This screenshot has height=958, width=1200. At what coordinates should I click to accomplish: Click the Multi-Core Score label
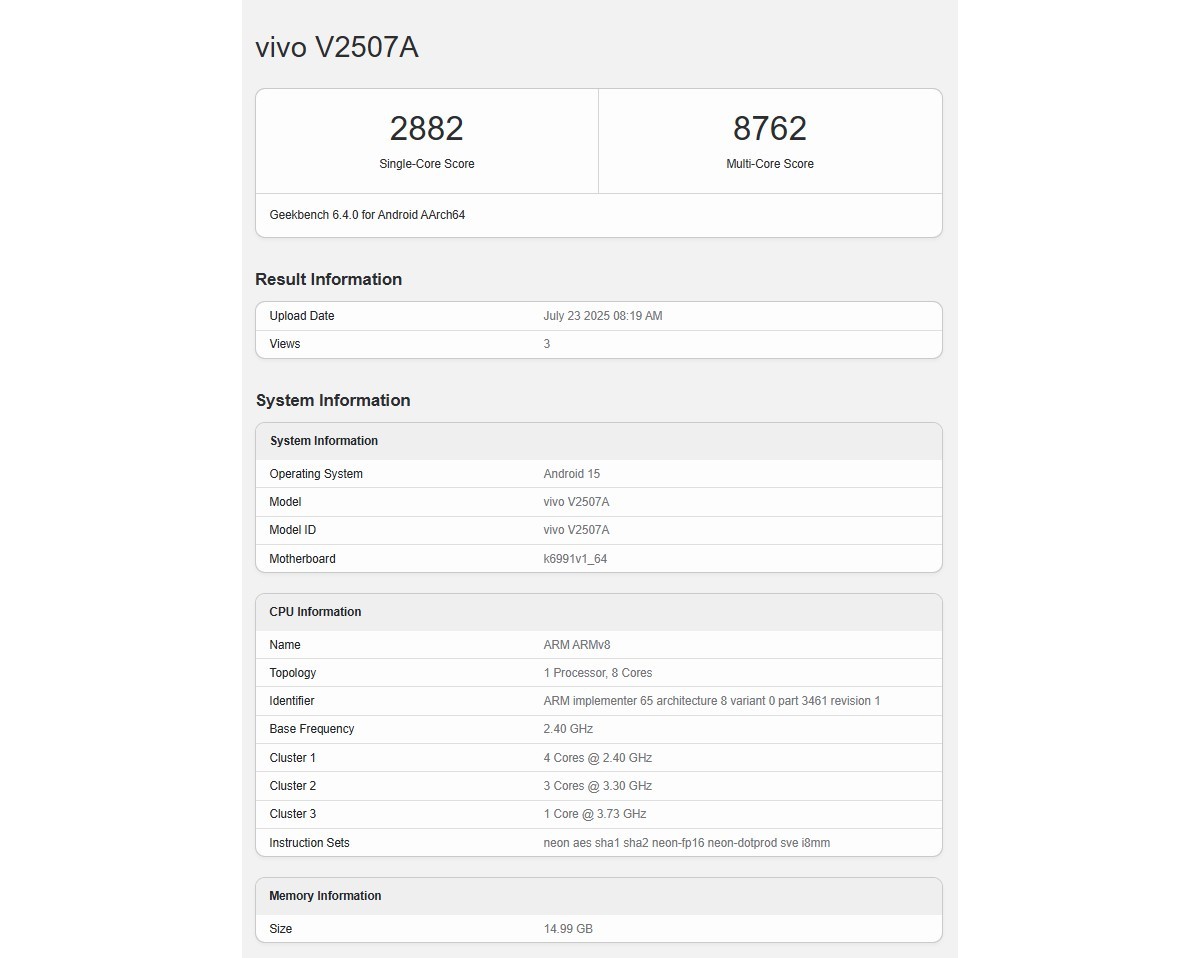tap(770, 164)
